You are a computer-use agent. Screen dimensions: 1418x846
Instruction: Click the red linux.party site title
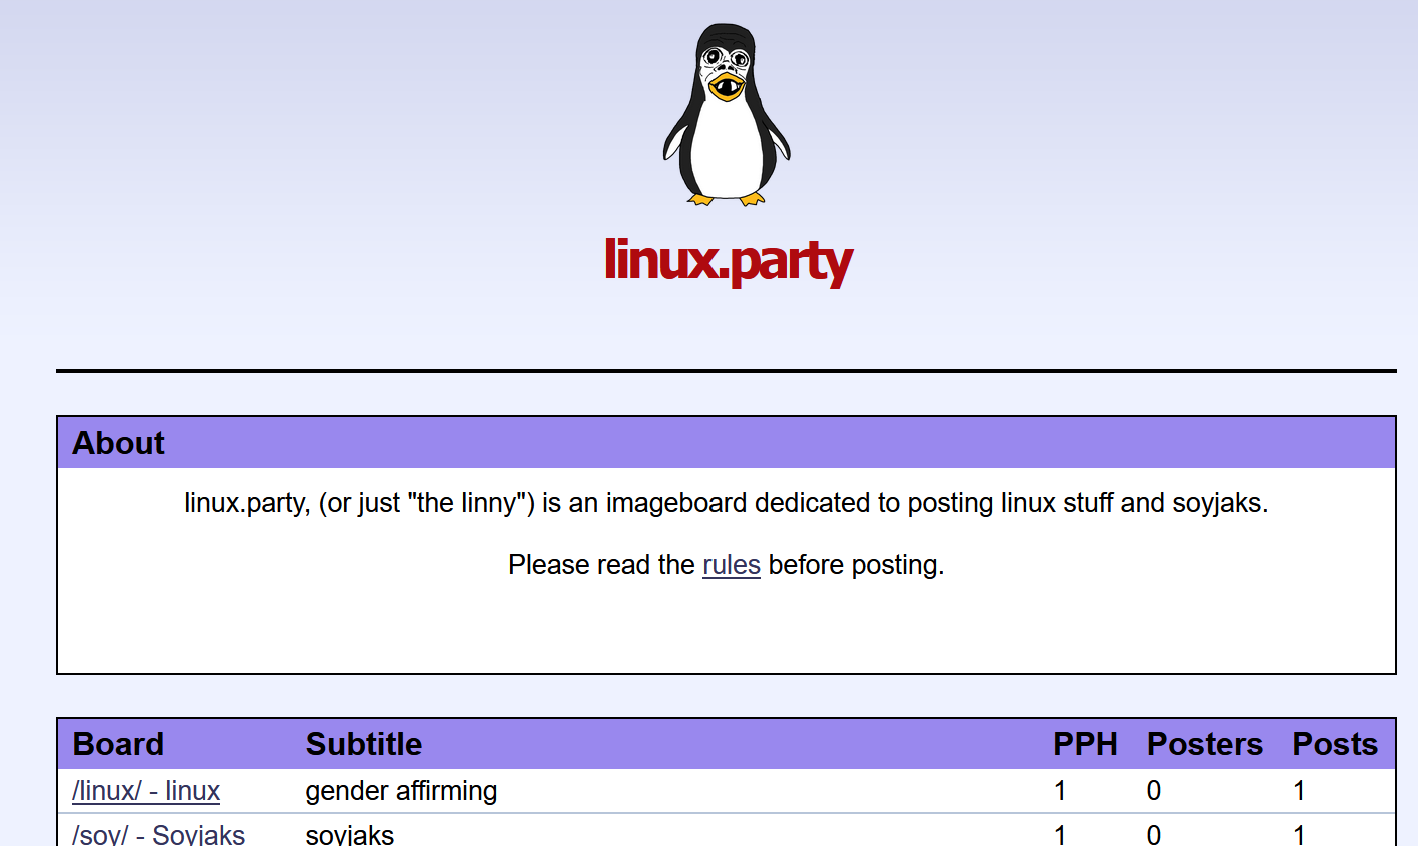click(728, 260)
